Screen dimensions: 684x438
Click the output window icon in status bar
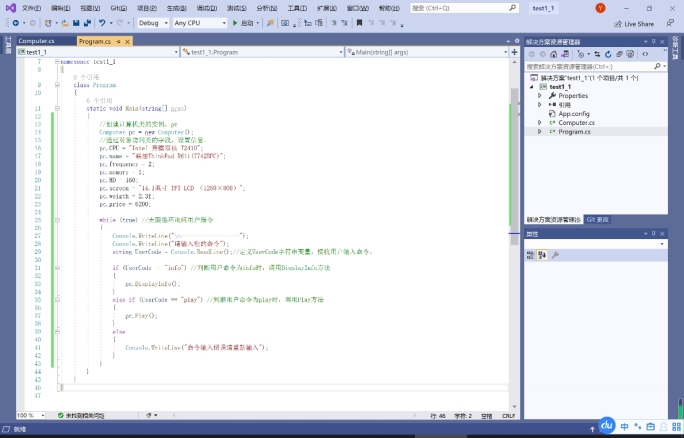[7, 429]
